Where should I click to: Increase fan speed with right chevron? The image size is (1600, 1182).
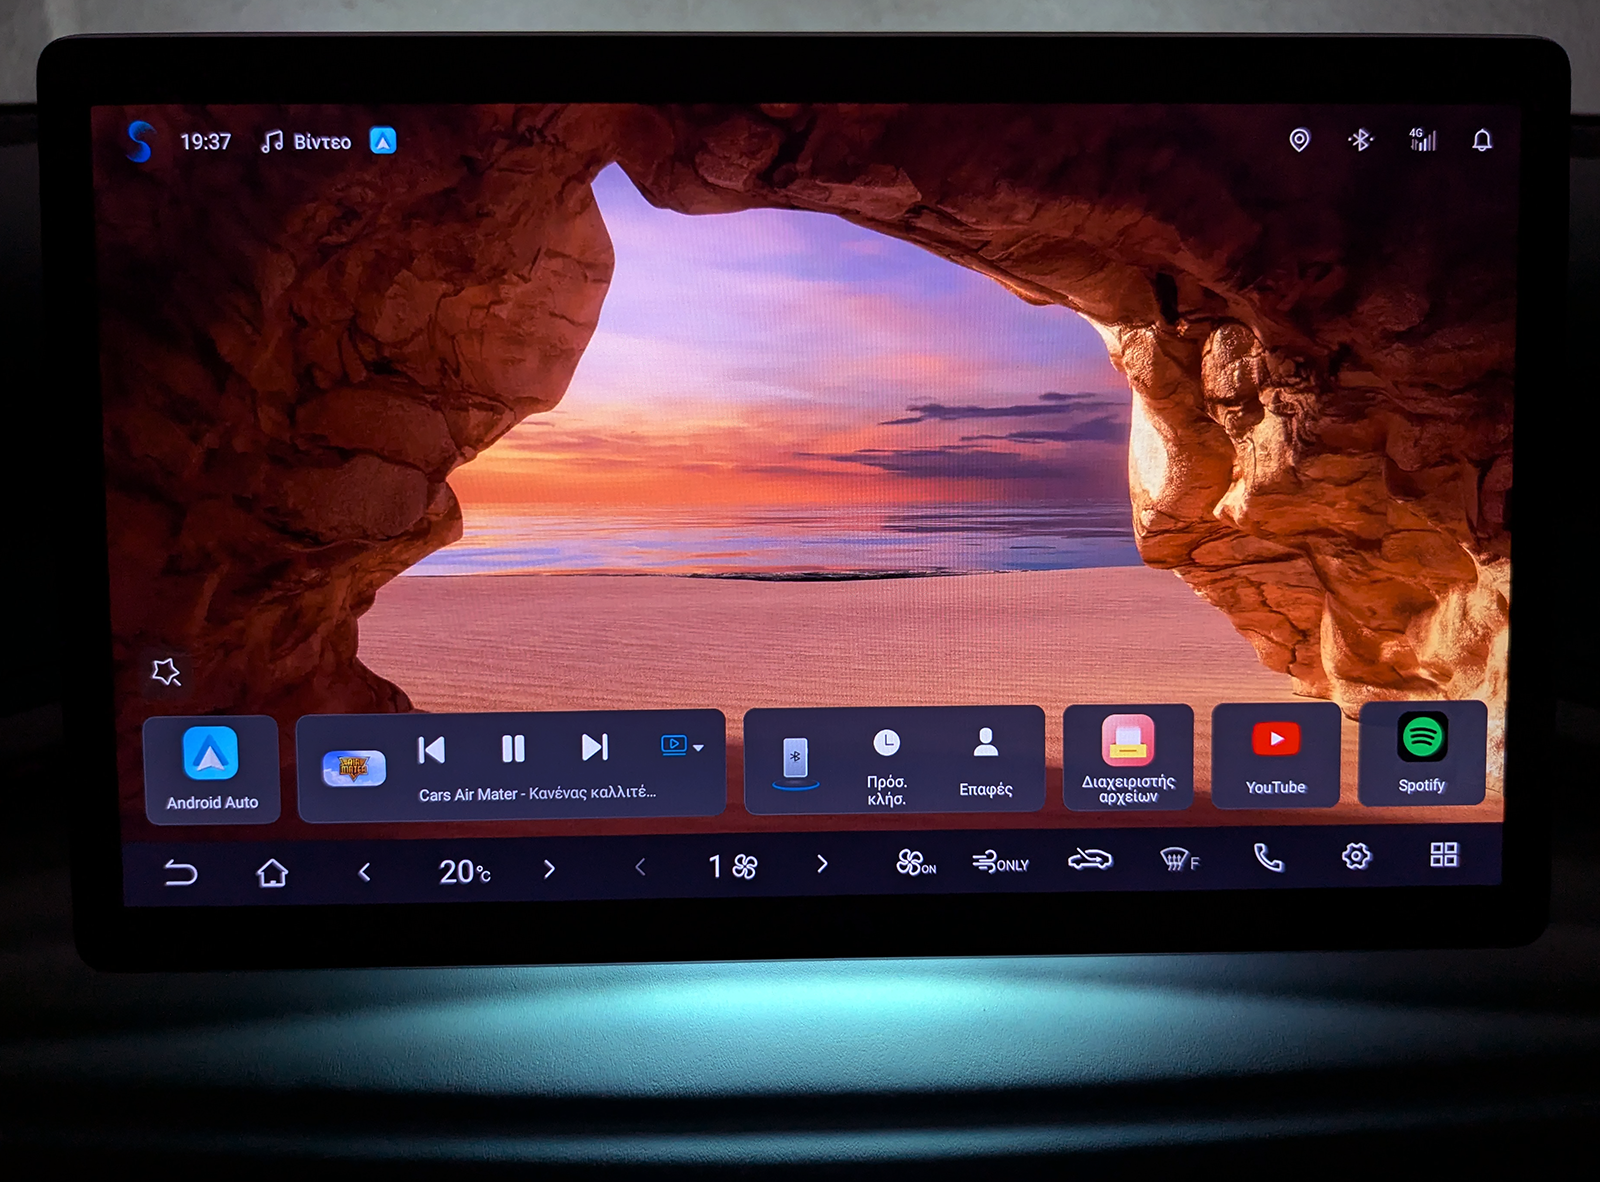(822, 864)
